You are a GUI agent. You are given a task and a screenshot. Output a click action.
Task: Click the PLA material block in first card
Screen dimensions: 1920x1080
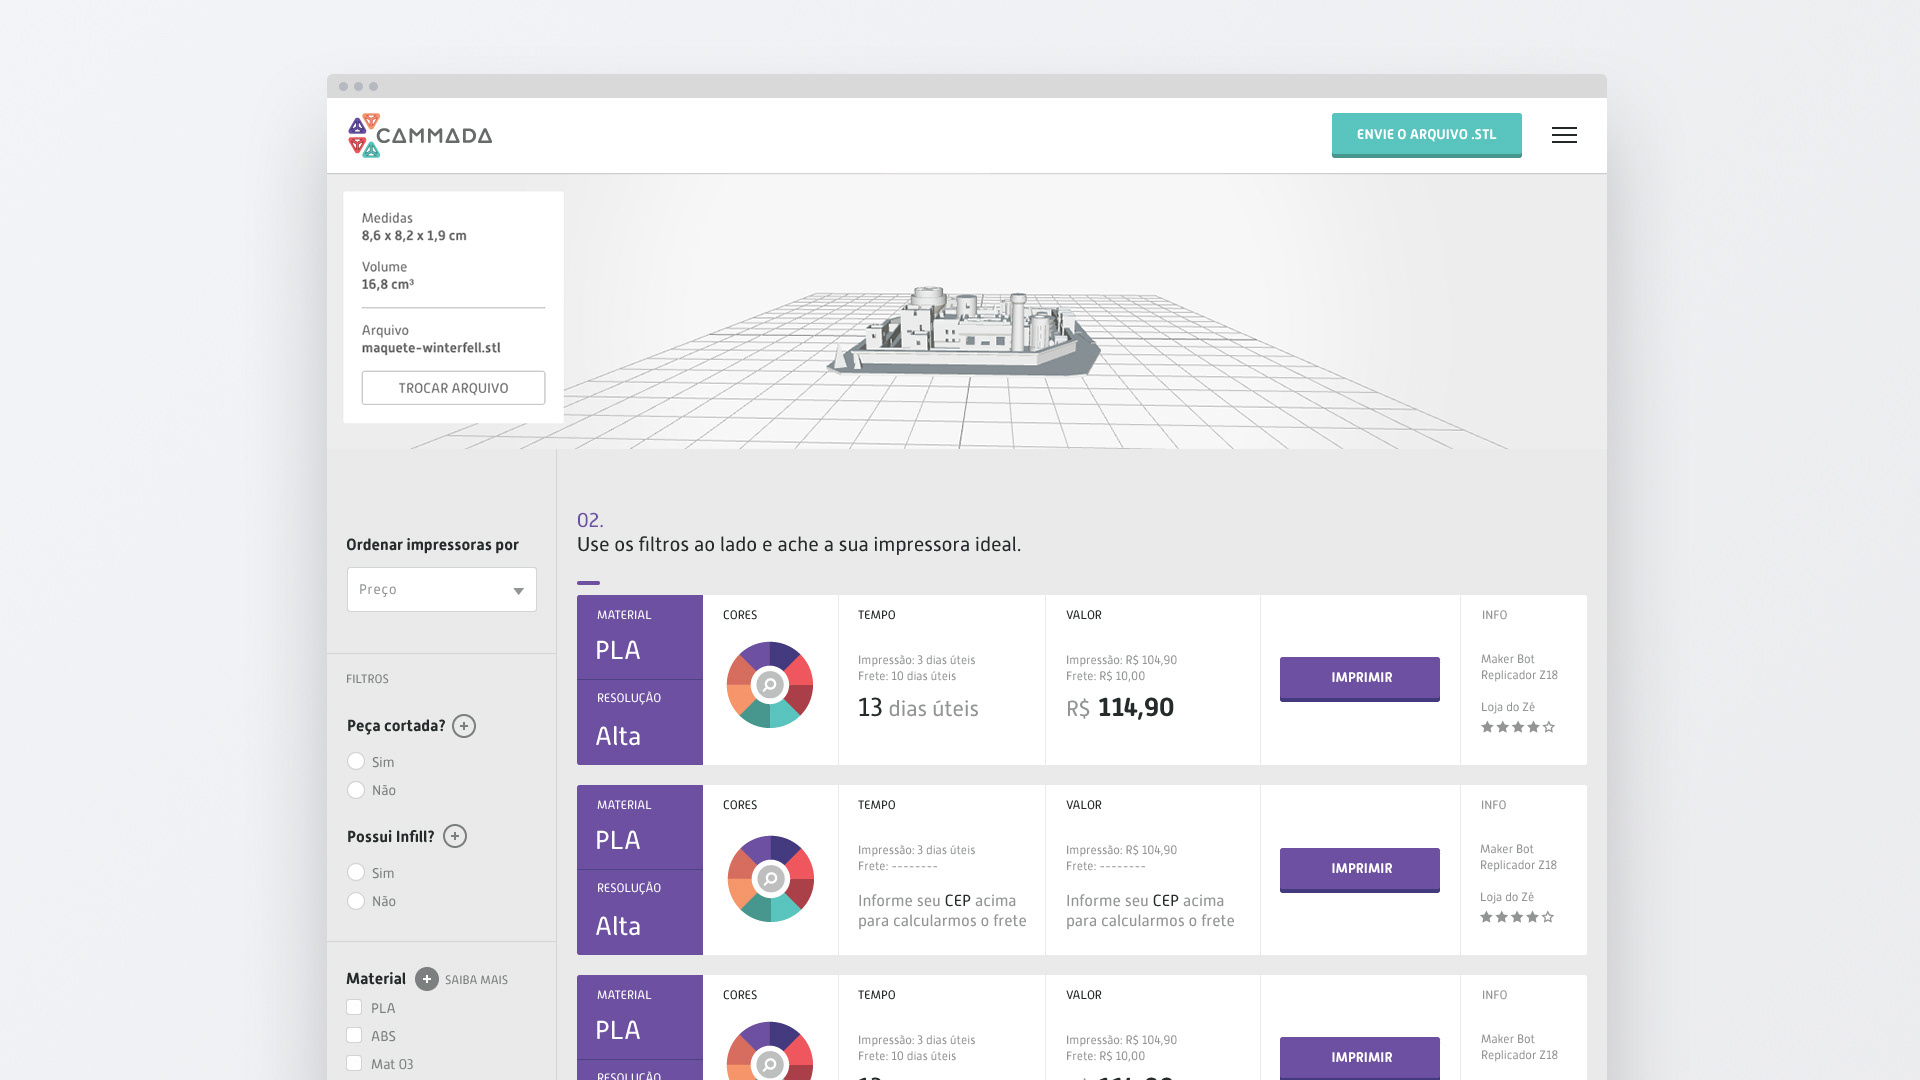pos(640,637)
